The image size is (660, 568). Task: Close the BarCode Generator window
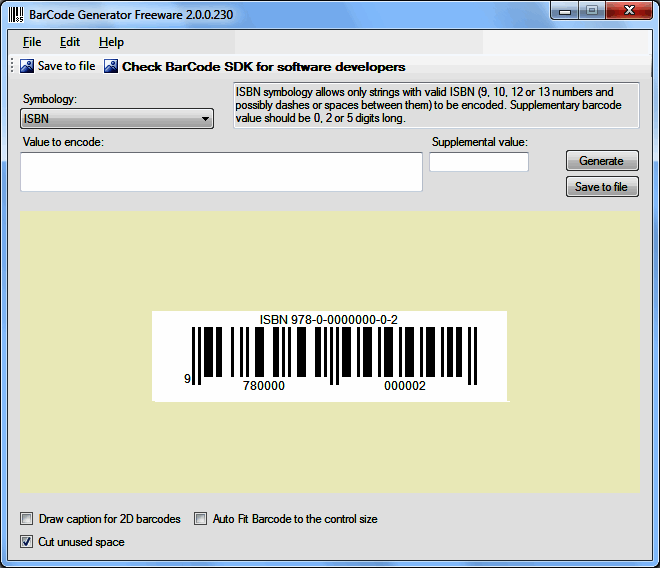(x=629, y=11)
